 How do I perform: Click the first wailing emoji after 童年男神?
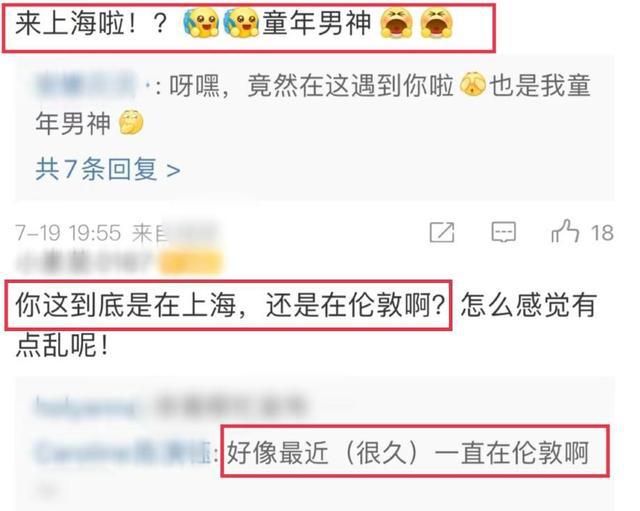point(396,23)
